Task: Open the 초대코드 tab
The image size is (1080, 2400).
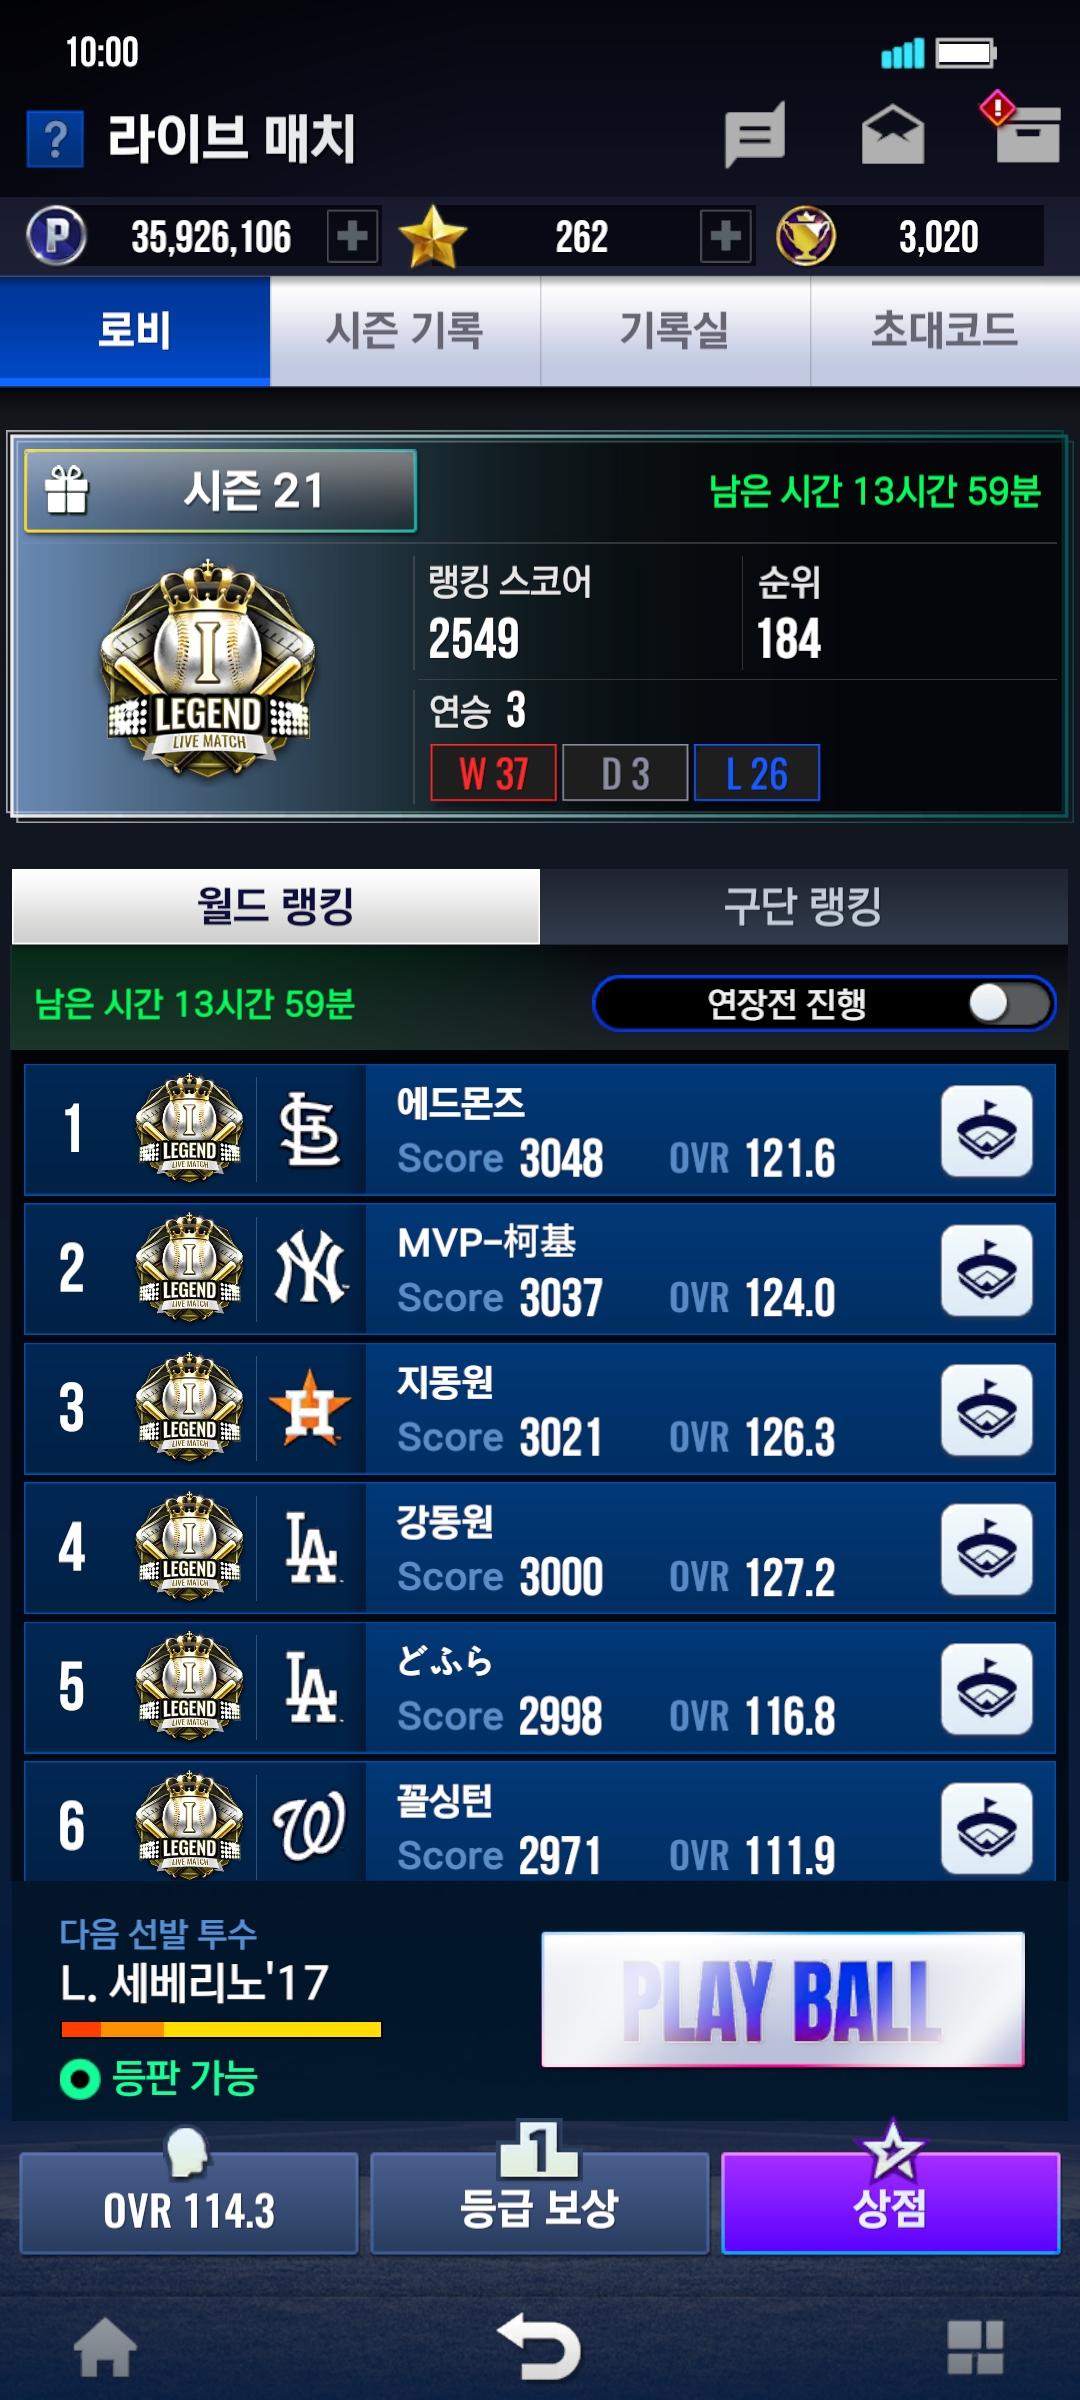Action: [x=945, y=331]
